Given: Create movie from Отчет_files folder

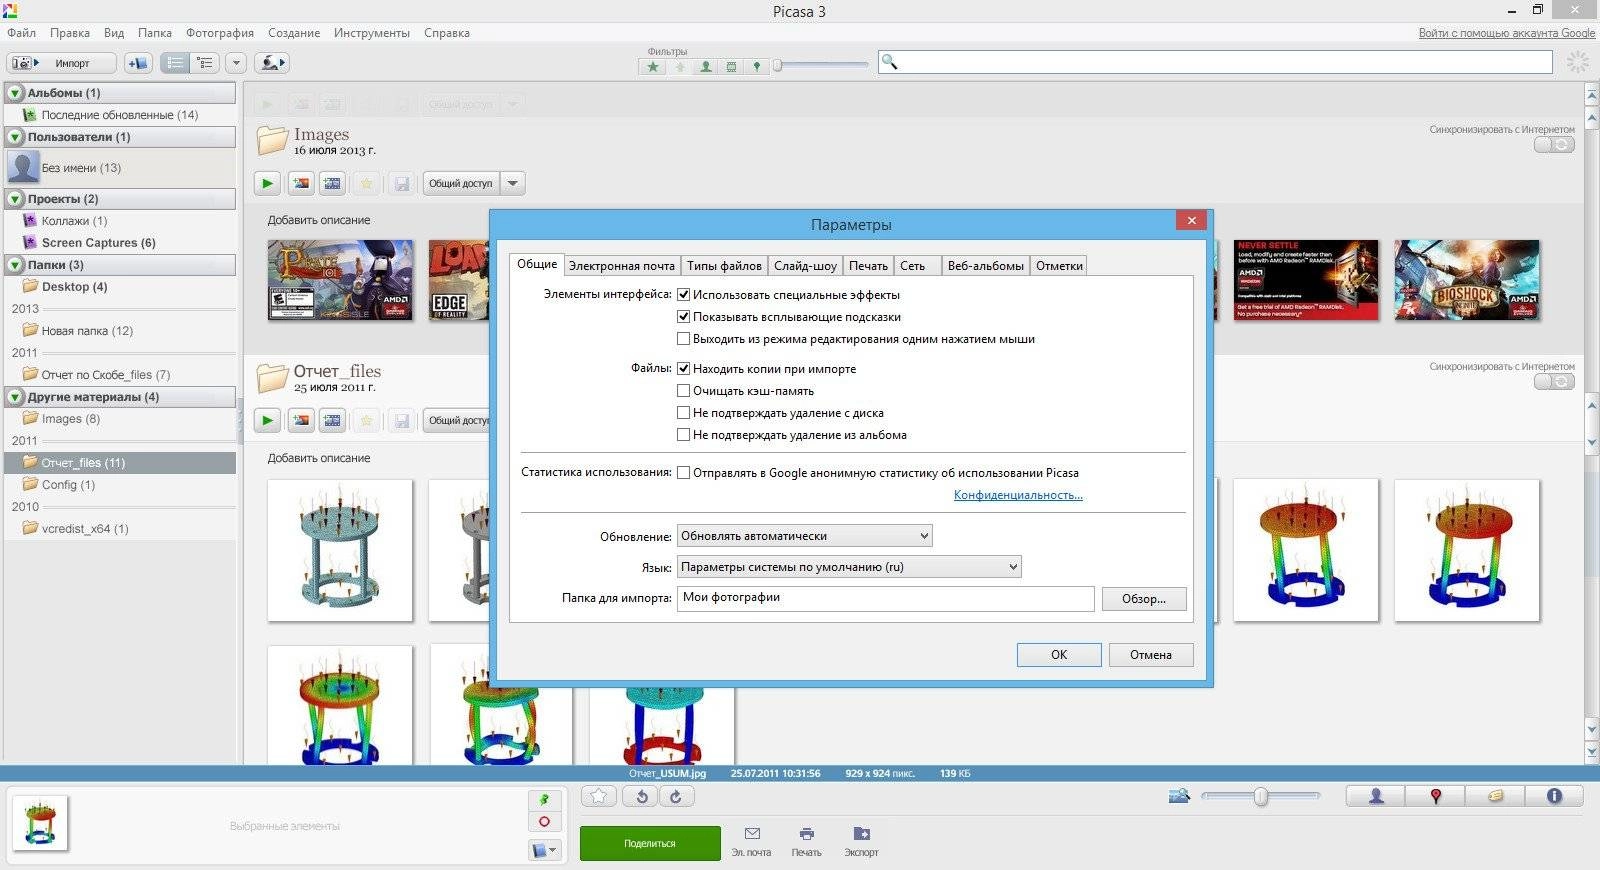Looking at the screenshot, I should 332,420.
